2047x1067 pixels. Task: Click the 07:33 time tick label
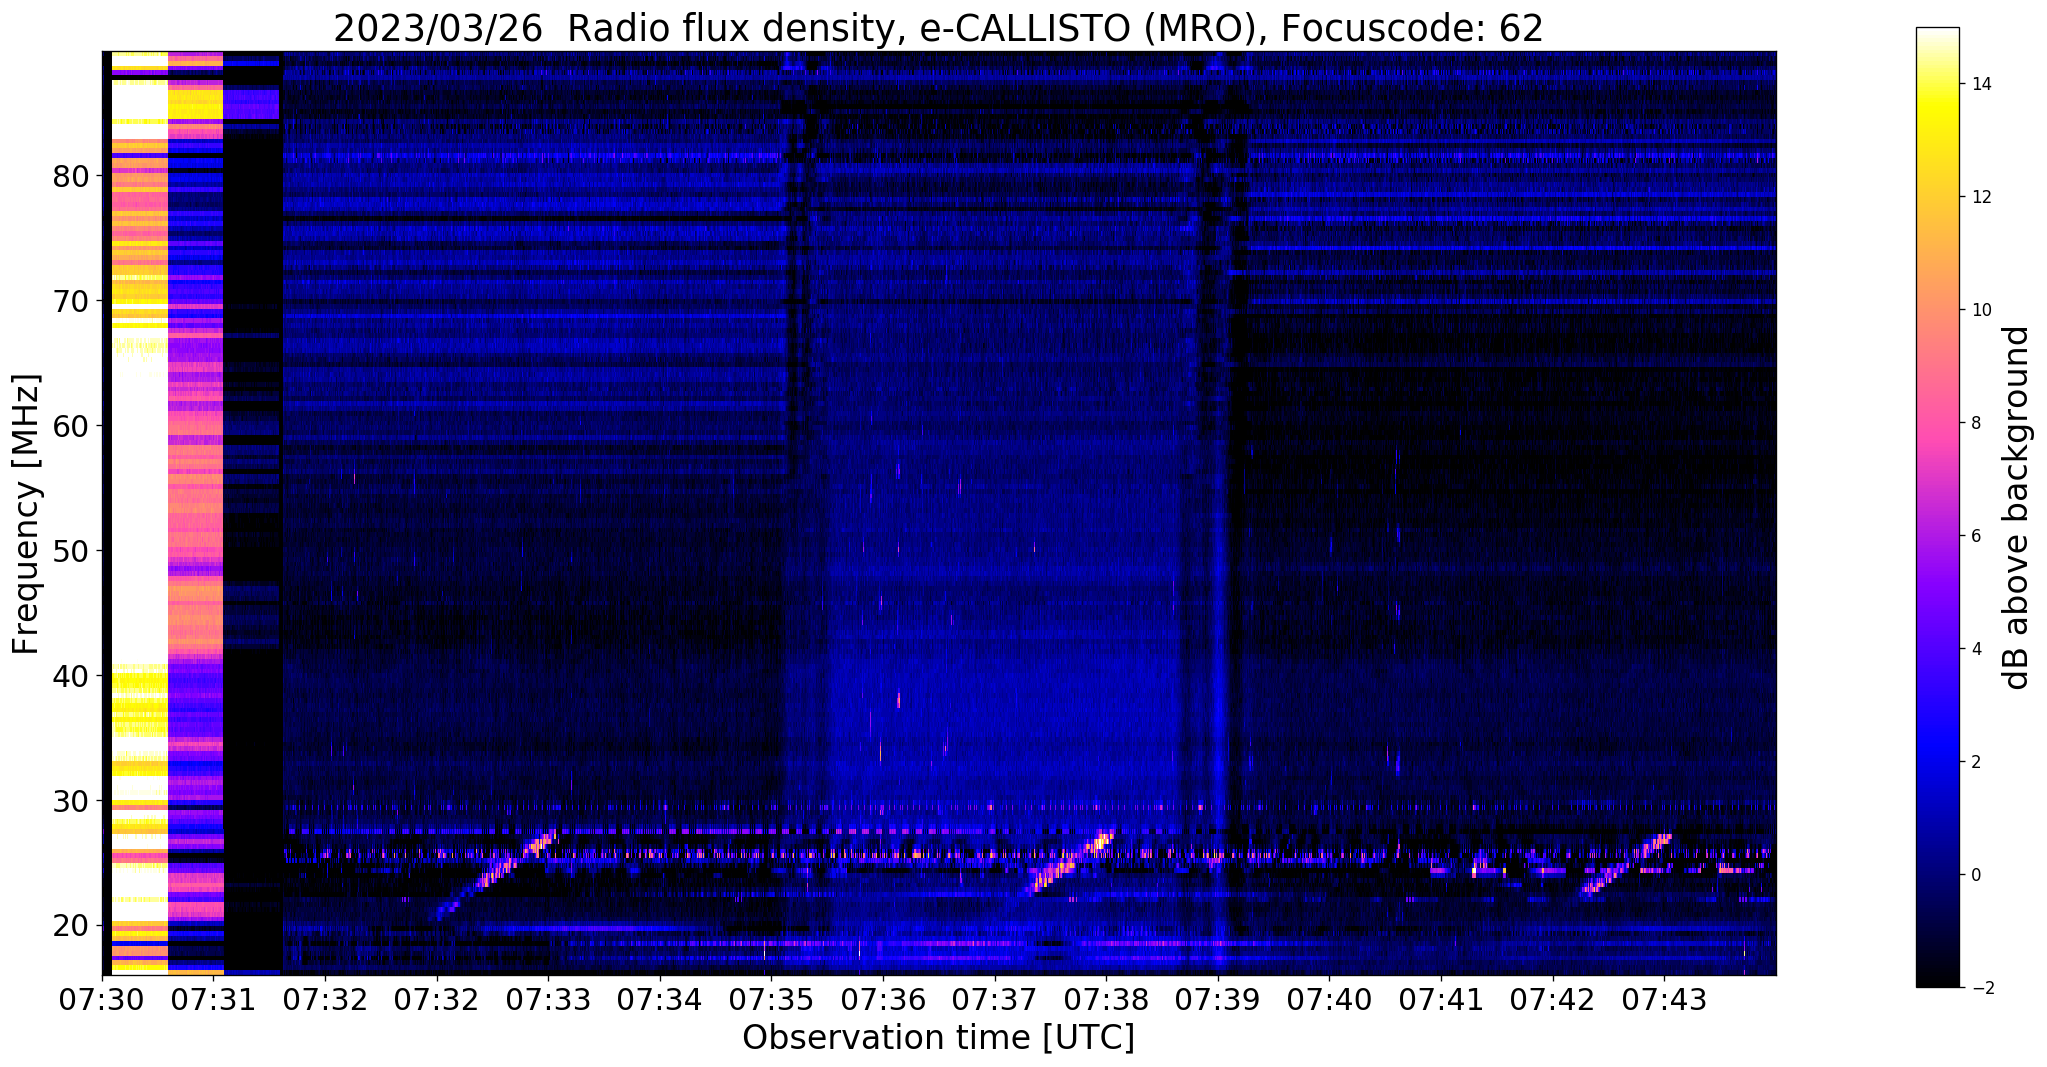tap(549, 1000)
